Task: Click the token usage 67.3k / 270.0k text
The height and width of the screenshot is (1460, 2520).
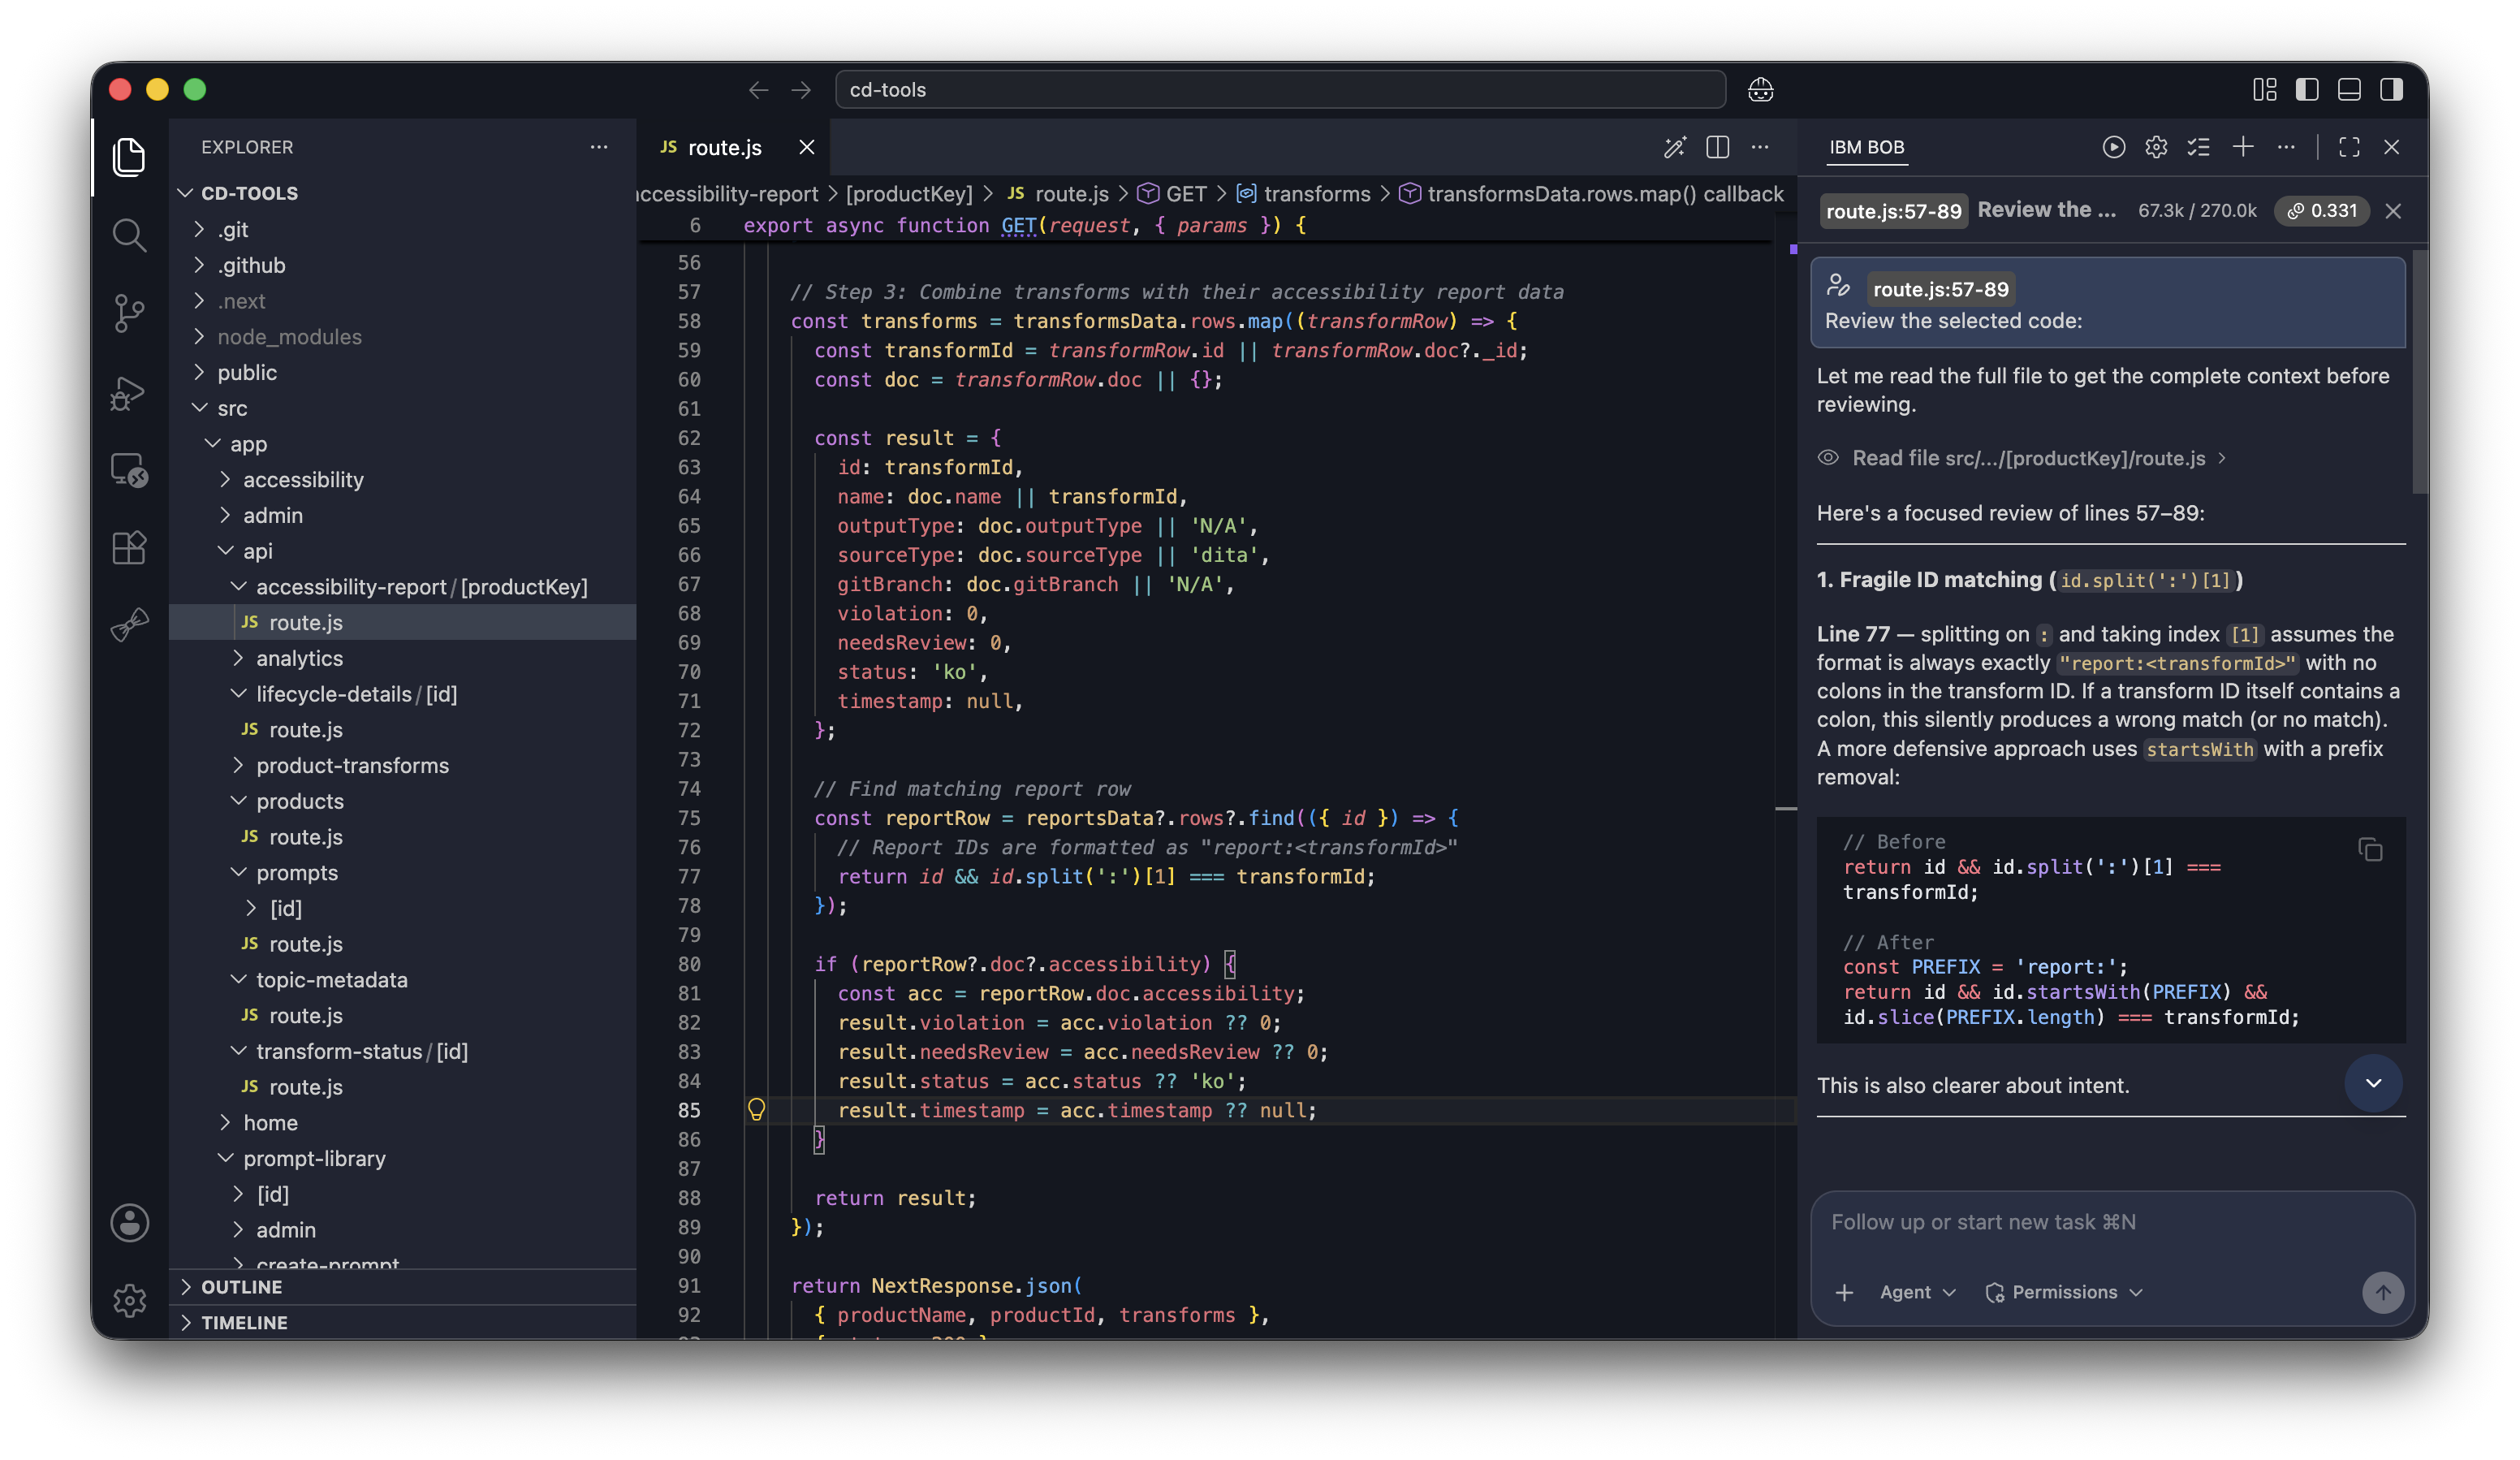Action: [2197, 211]
